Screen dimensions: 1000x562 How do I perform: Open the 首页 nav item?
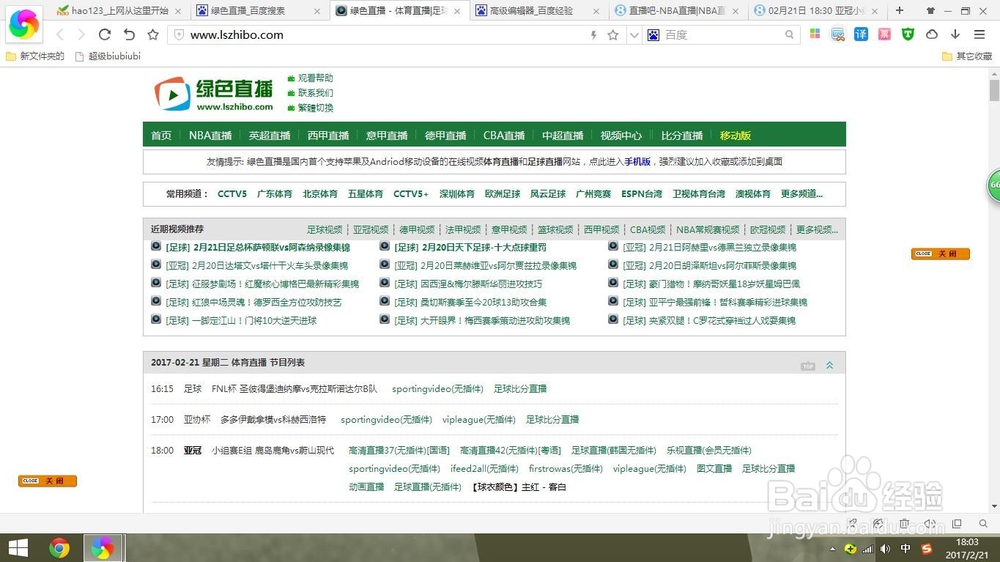pyautogui.click(x=161, y=135)
